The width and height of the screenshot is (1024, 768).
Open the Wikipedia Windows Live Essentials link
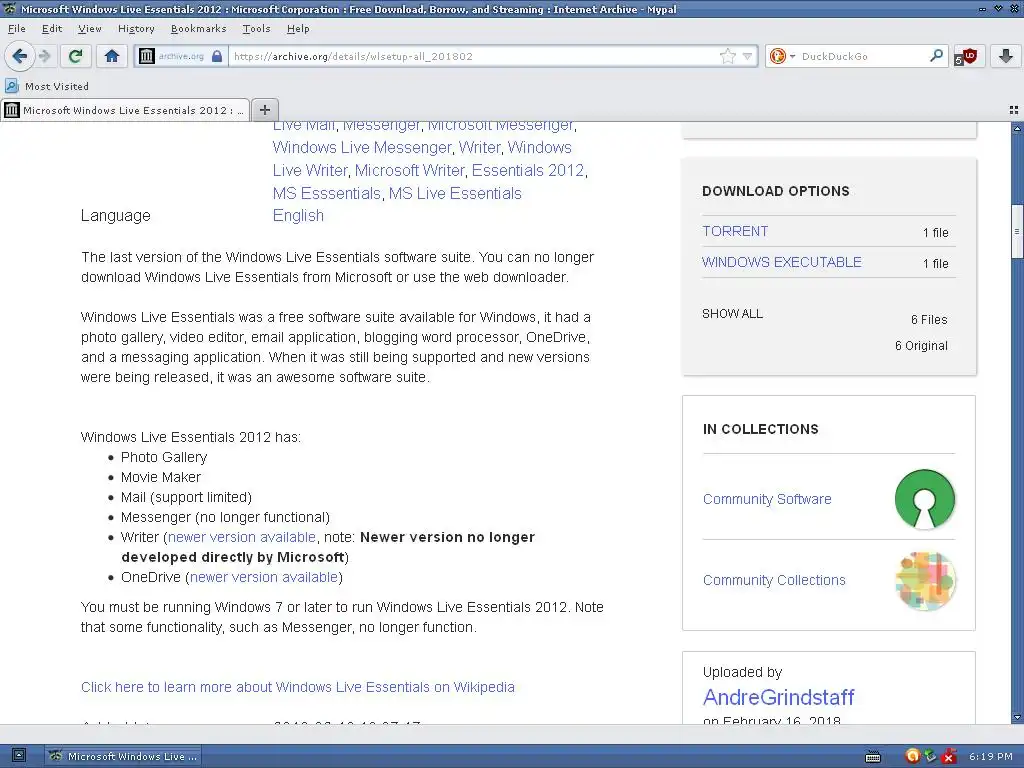tap(298, 687)
